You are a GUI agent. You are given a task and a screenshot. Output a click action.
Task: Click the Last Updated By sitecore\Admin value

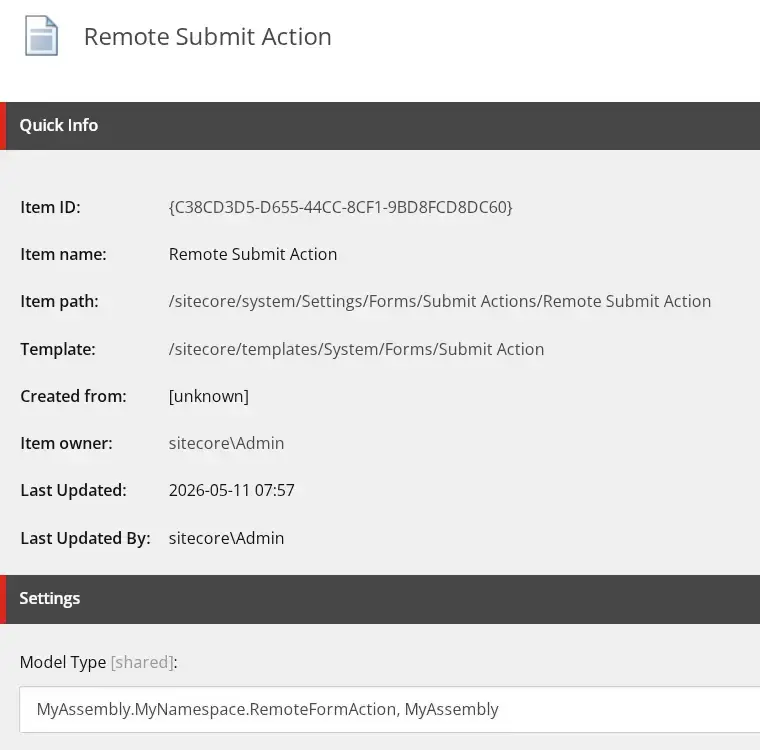[226, 539]
